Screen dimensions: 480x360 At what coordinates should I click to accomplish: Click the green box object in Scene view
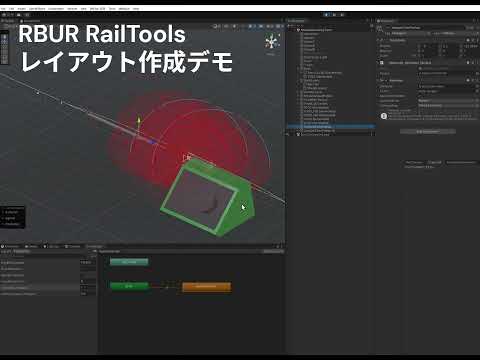pyautogui.click(x=209, y=198)
